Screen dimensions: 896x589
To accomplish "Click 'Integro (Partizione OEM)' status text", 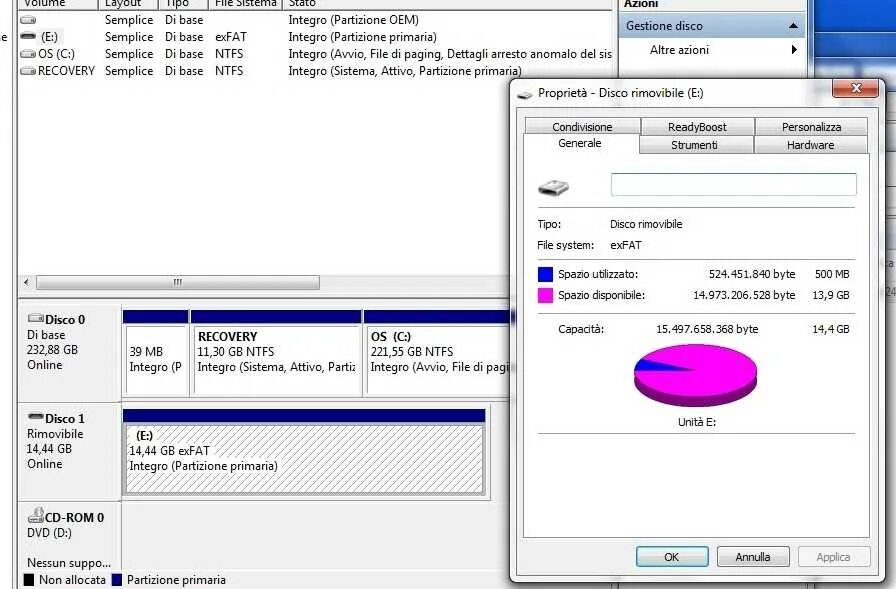I will point(353,20).
